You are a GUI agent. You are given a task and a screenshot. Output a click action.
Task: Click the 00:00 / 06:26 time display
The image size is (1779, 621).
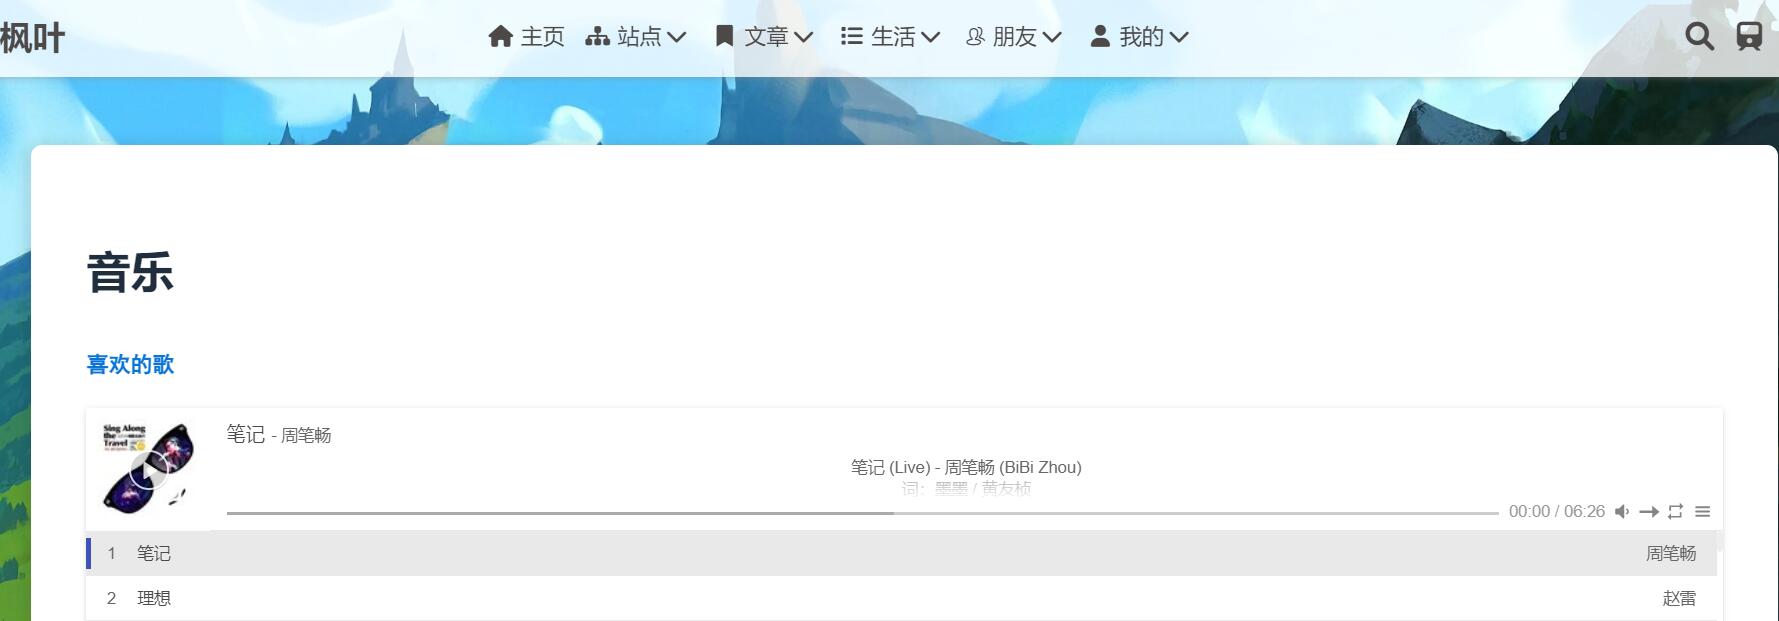point(1556,512)
